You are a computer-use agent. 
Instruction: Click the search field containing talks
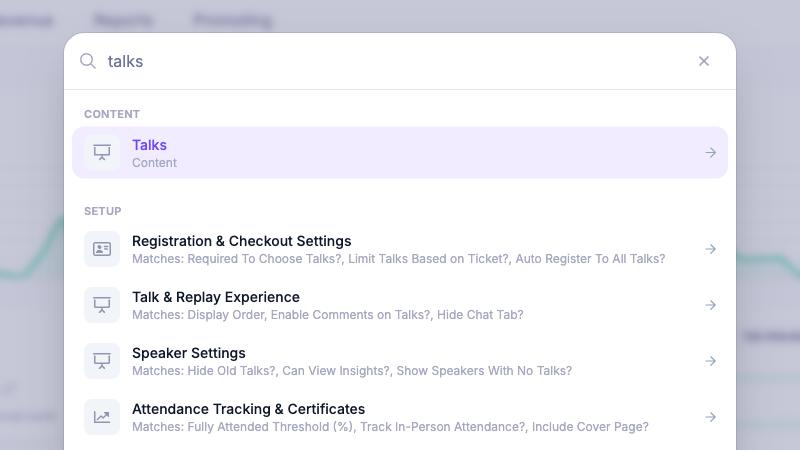coord(398,61)
